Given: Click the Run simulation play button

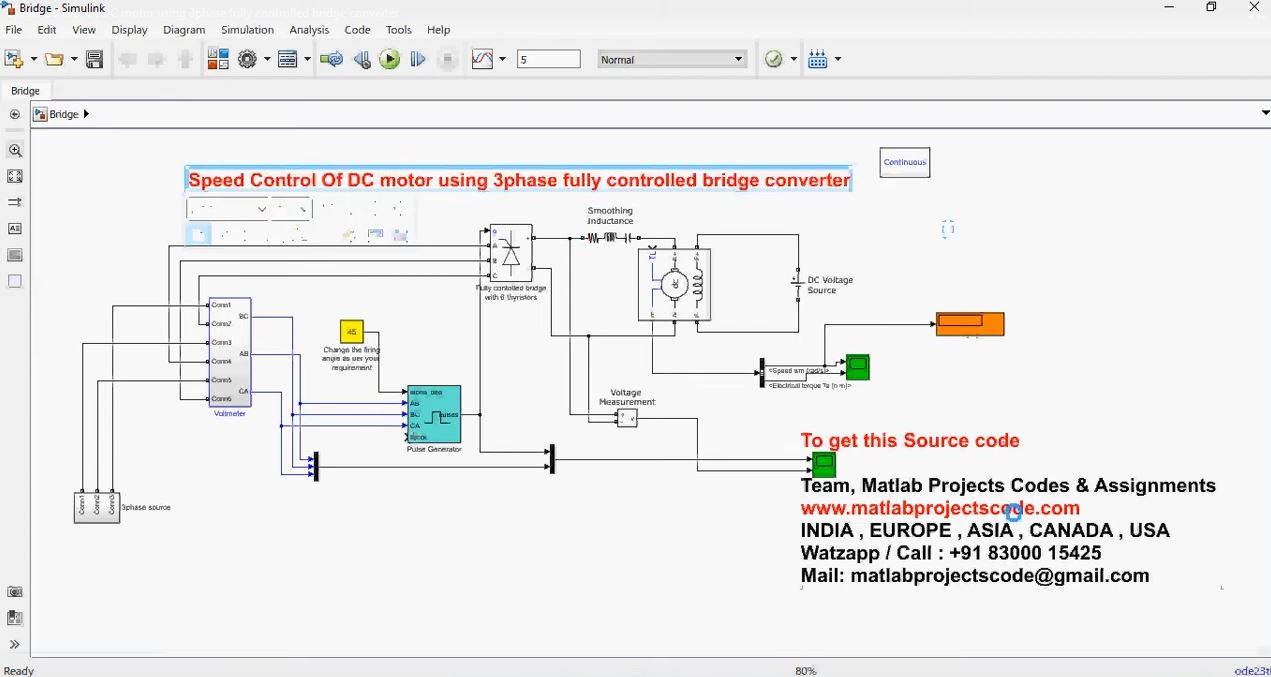Looking at the screenshot, I should click(x=390, y=60).
